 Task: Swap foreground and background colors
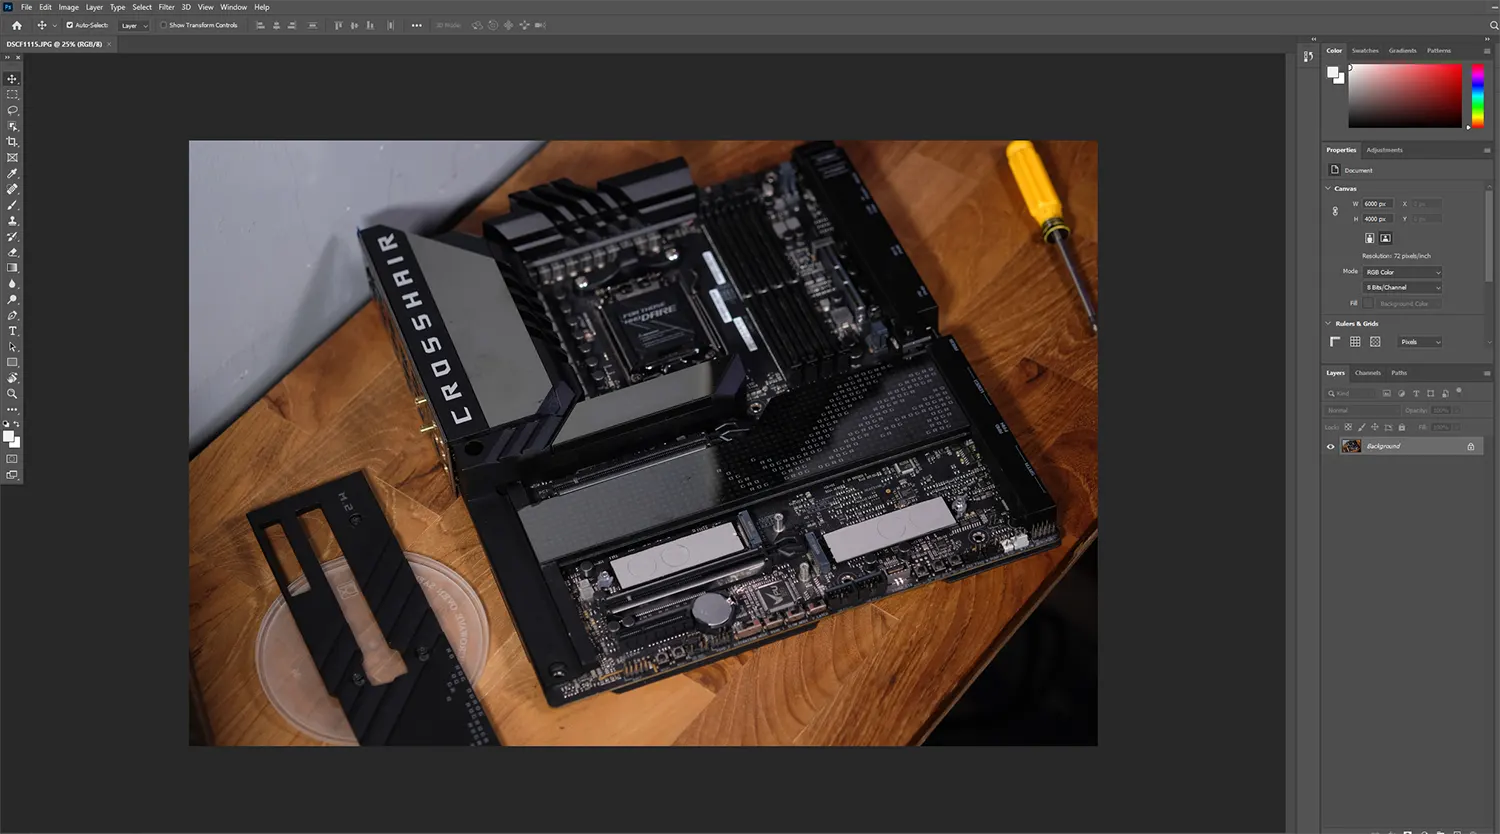17,424
